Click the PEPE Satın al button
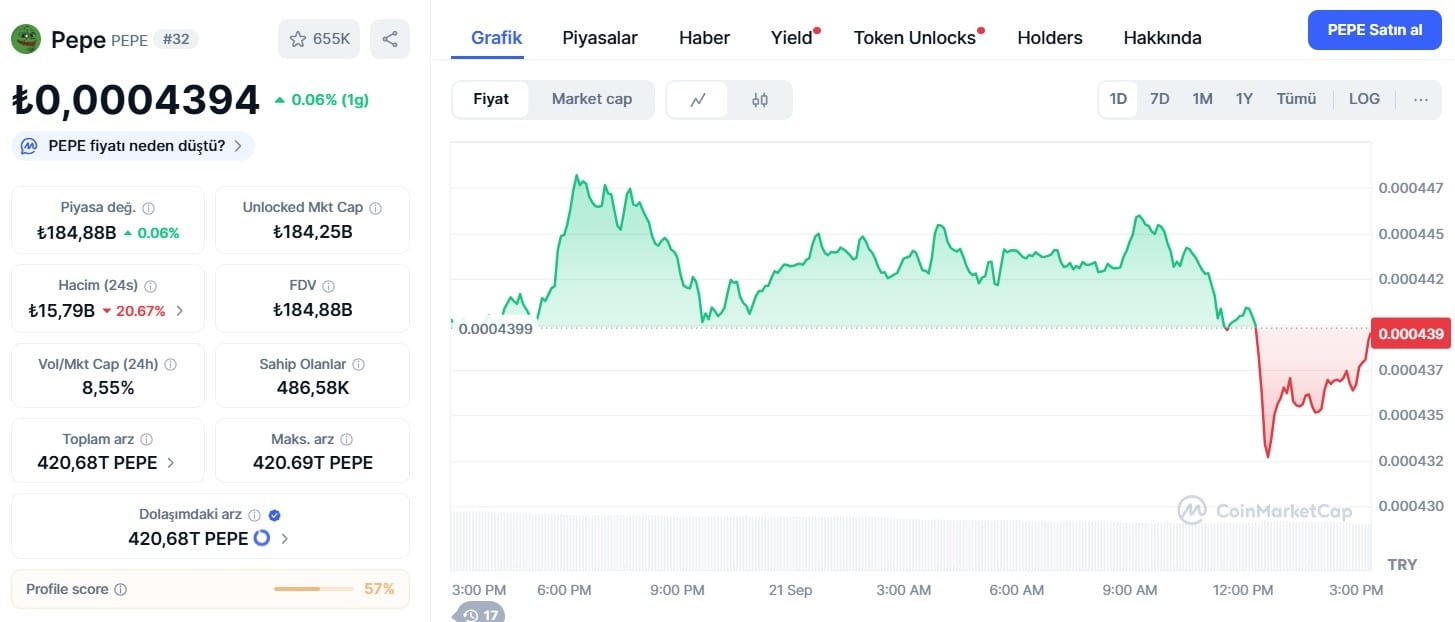This screenshot has width=1455, height=622. (x=1375, y=30)
